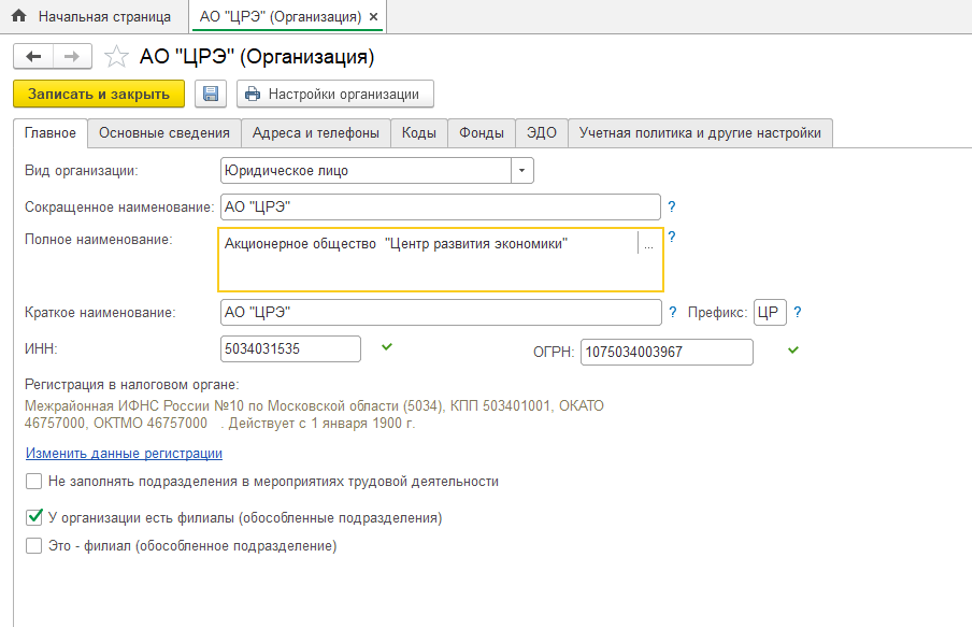Open the ЭДО tab
Viewport: 972px width, 627px height.
coord(541,133)
